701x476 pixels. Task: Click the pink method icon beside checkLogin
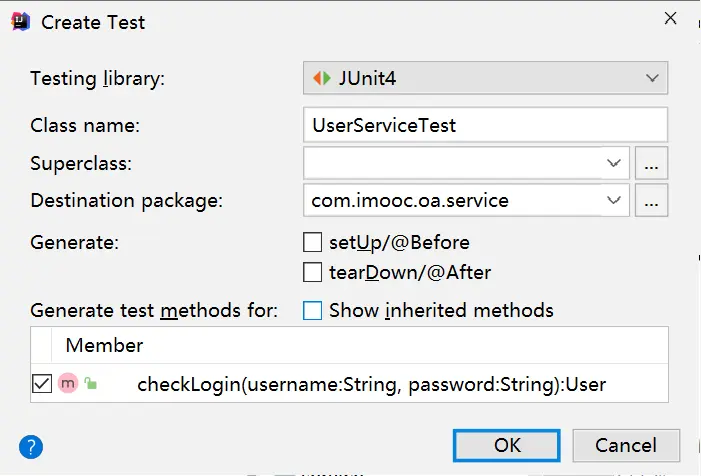click(68, 383)
